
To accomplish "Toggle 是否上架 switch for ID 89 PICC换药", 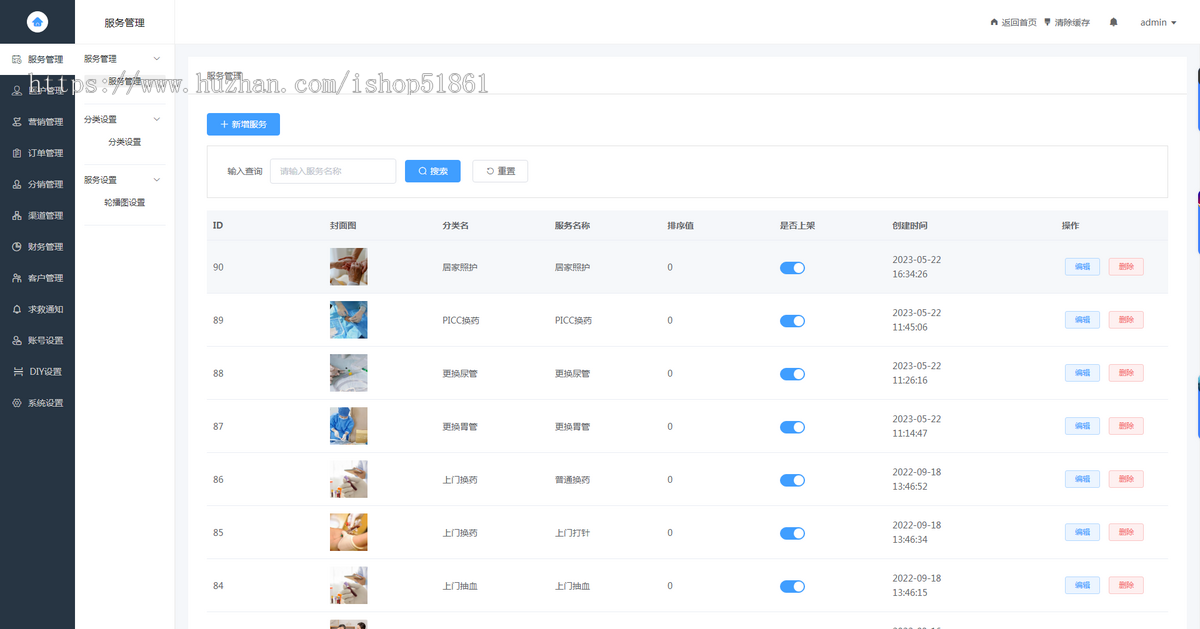I will pyautogui.click(x=792, y=321).
